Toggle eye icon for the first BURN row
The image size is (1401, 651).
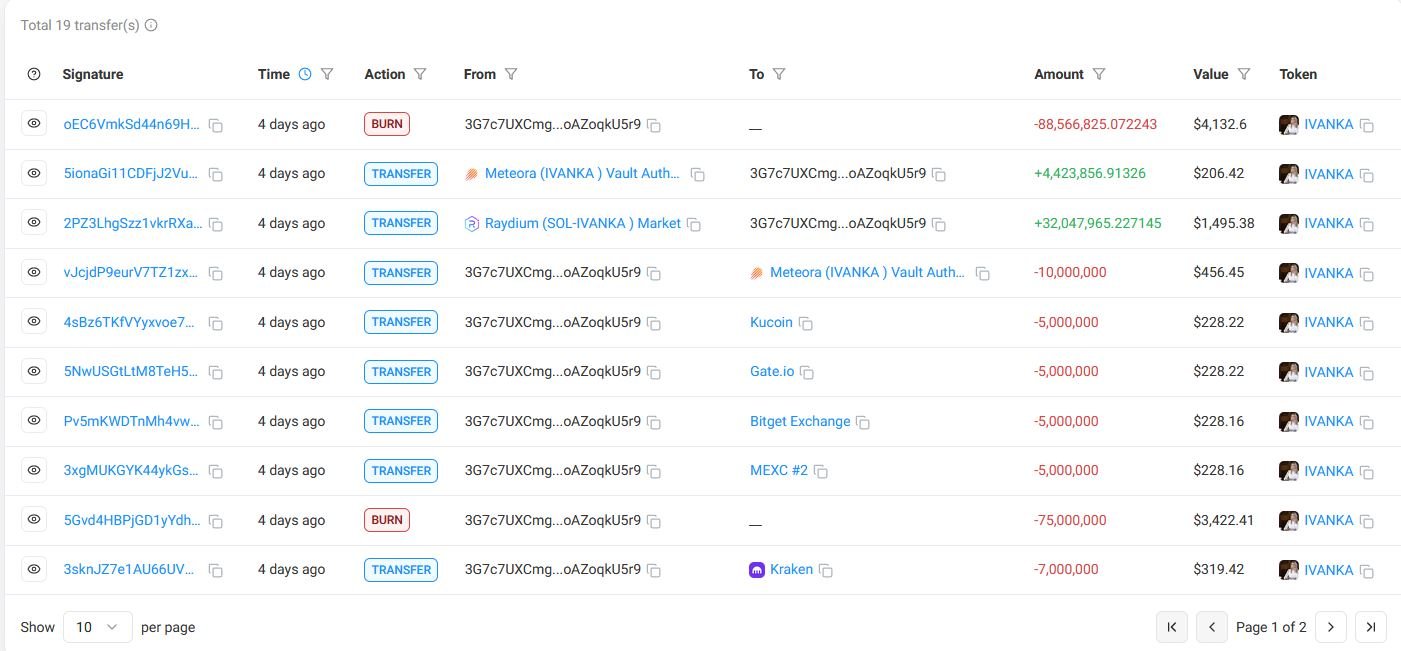click(34, 124)
